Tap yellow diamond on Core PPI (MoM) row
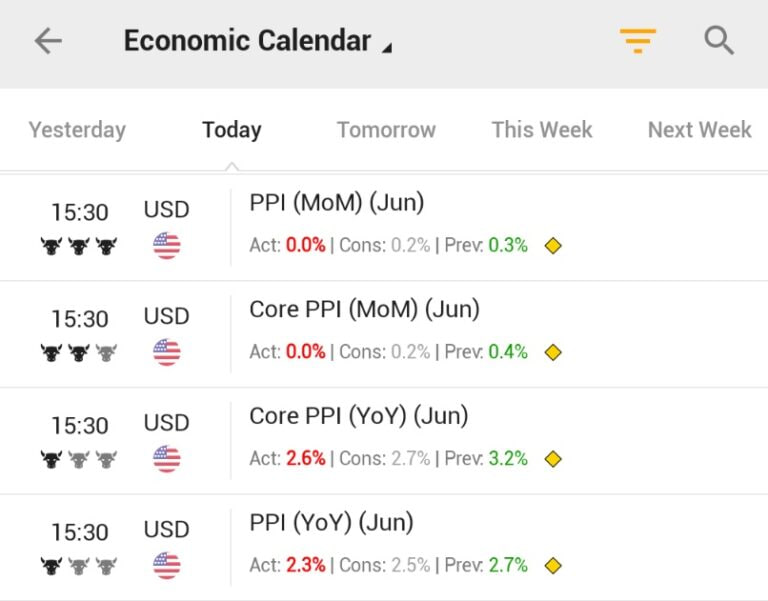 pos(553,352)
